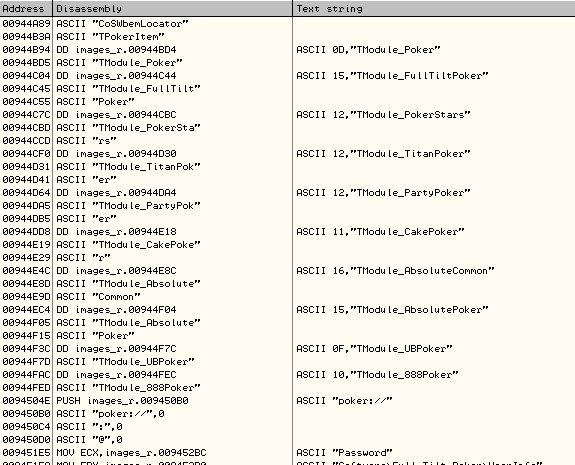This screenshot has height=465, width=575.
Task: Select text string 10,"TModule_888Poker"
Action: [377, 375]
